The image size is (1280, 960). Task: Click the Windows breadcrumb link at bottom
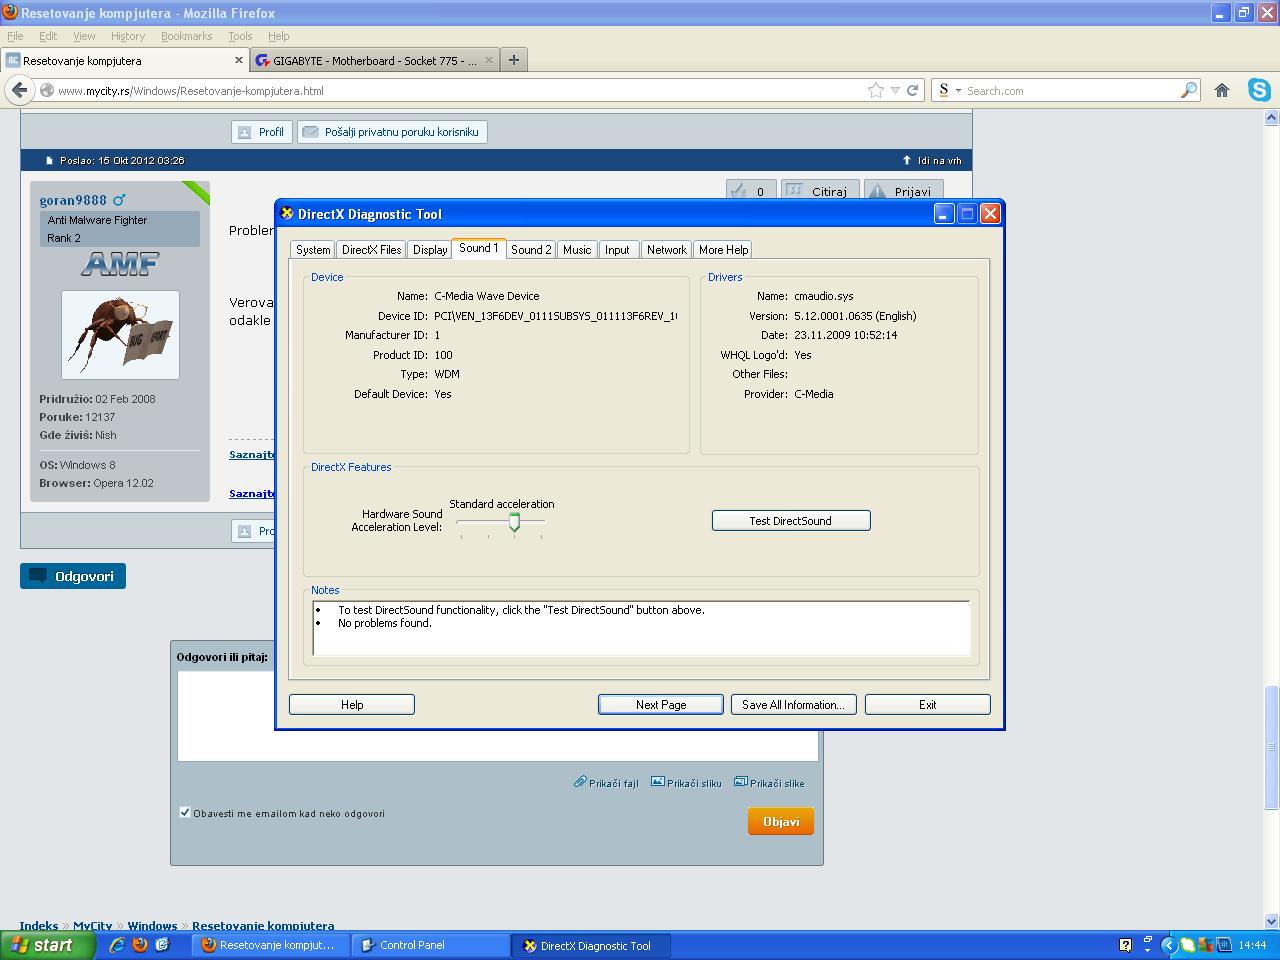click(x=152, y=926)
